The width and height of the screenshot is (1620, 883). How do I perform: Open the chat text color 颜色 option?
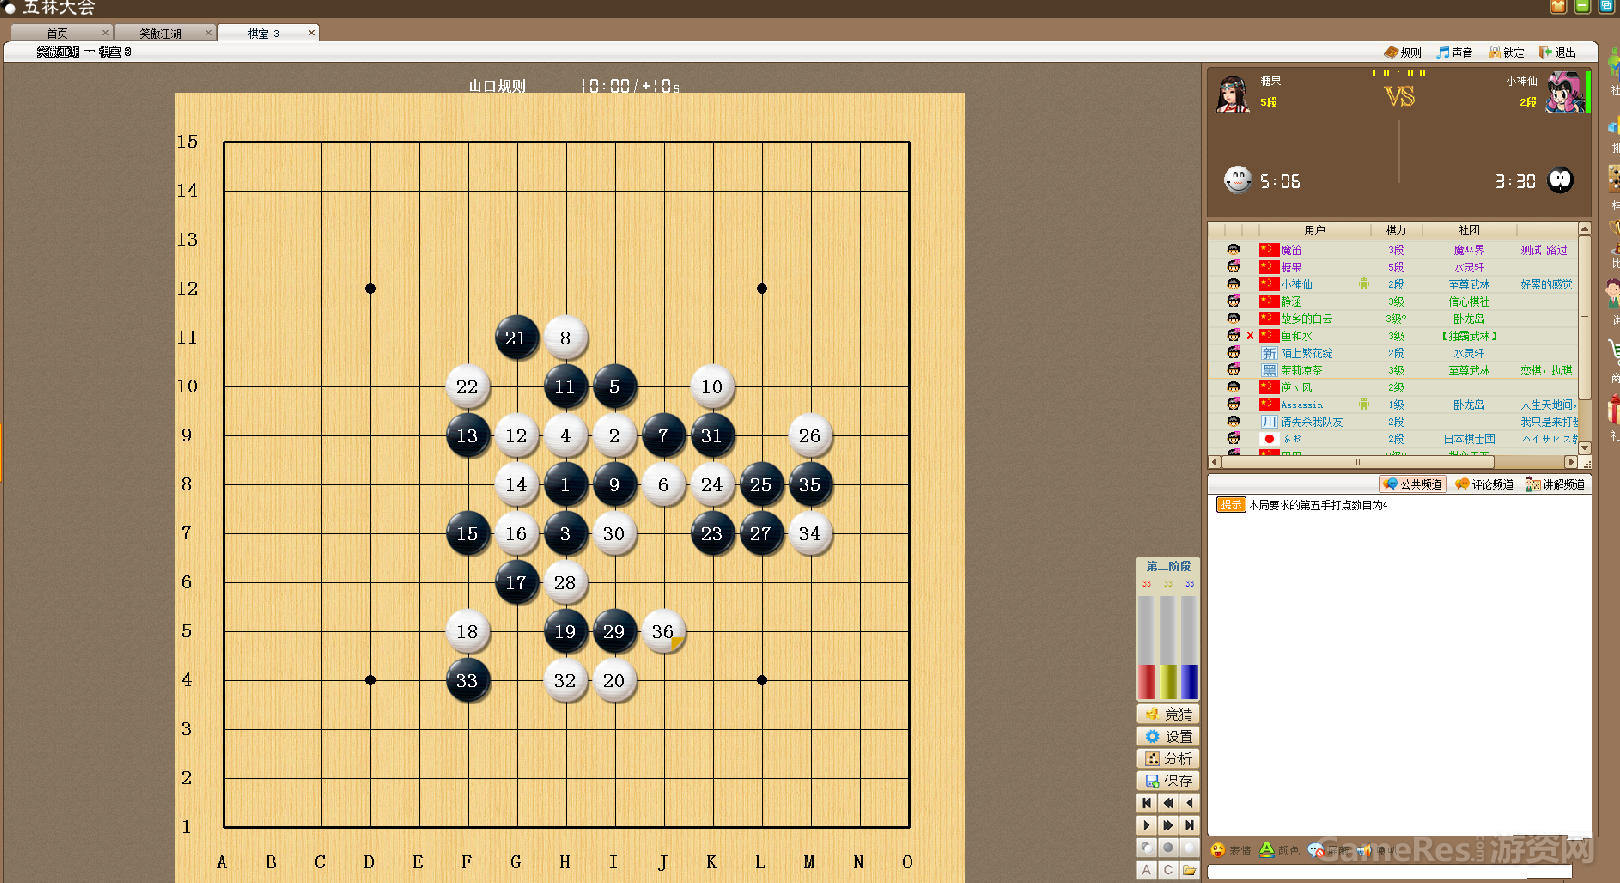click(1277, 850)
